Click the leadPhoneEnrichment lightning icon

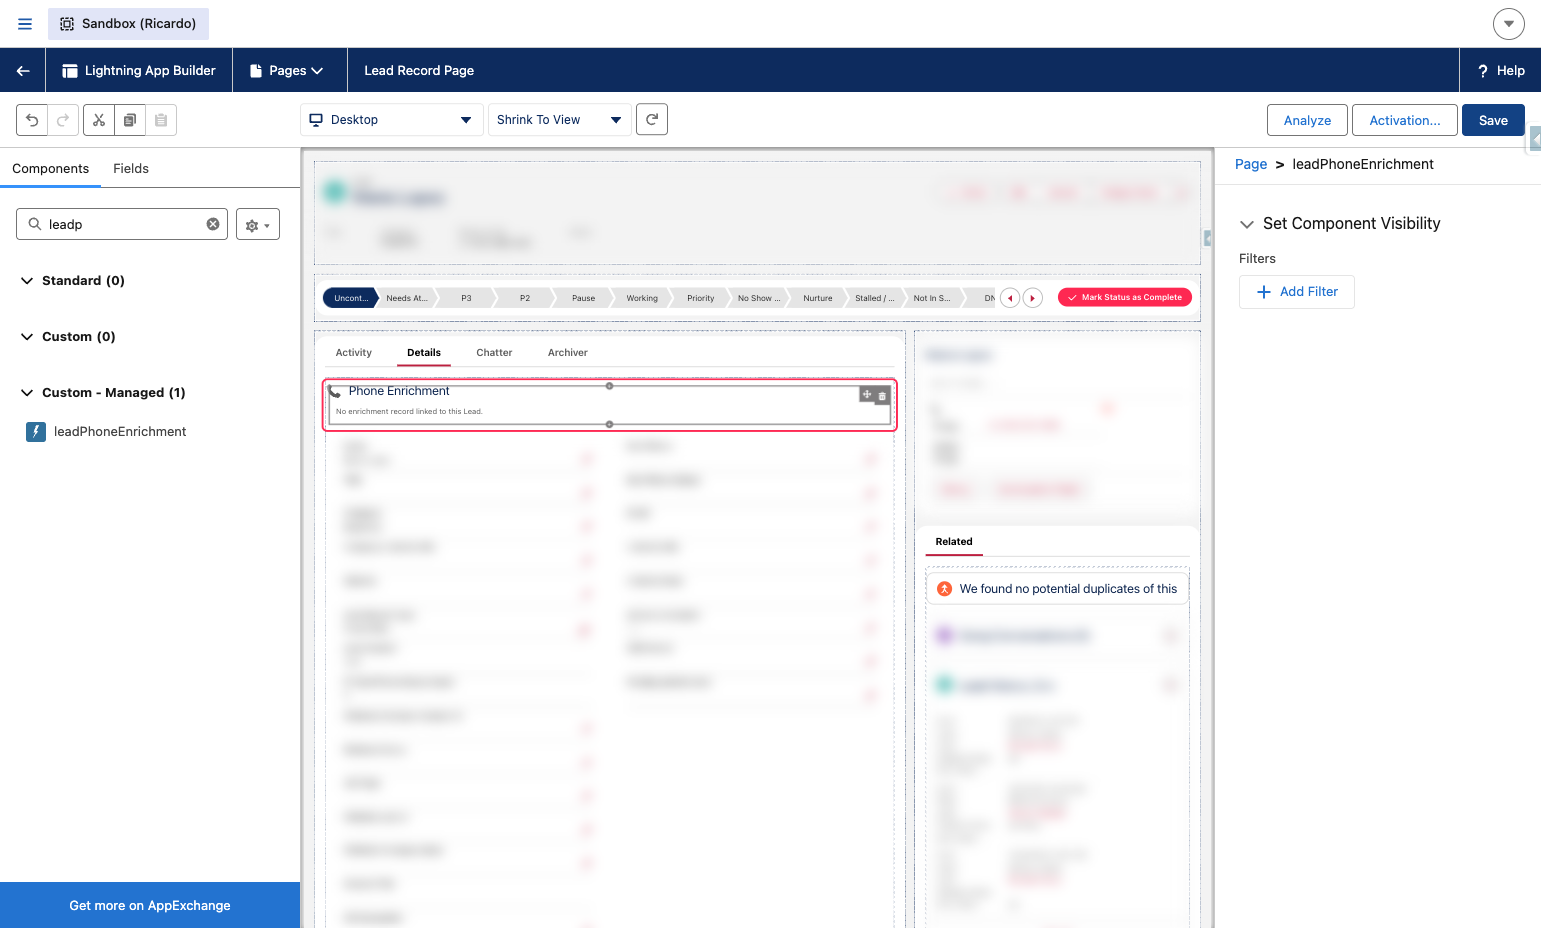click(x=36, y=432)
